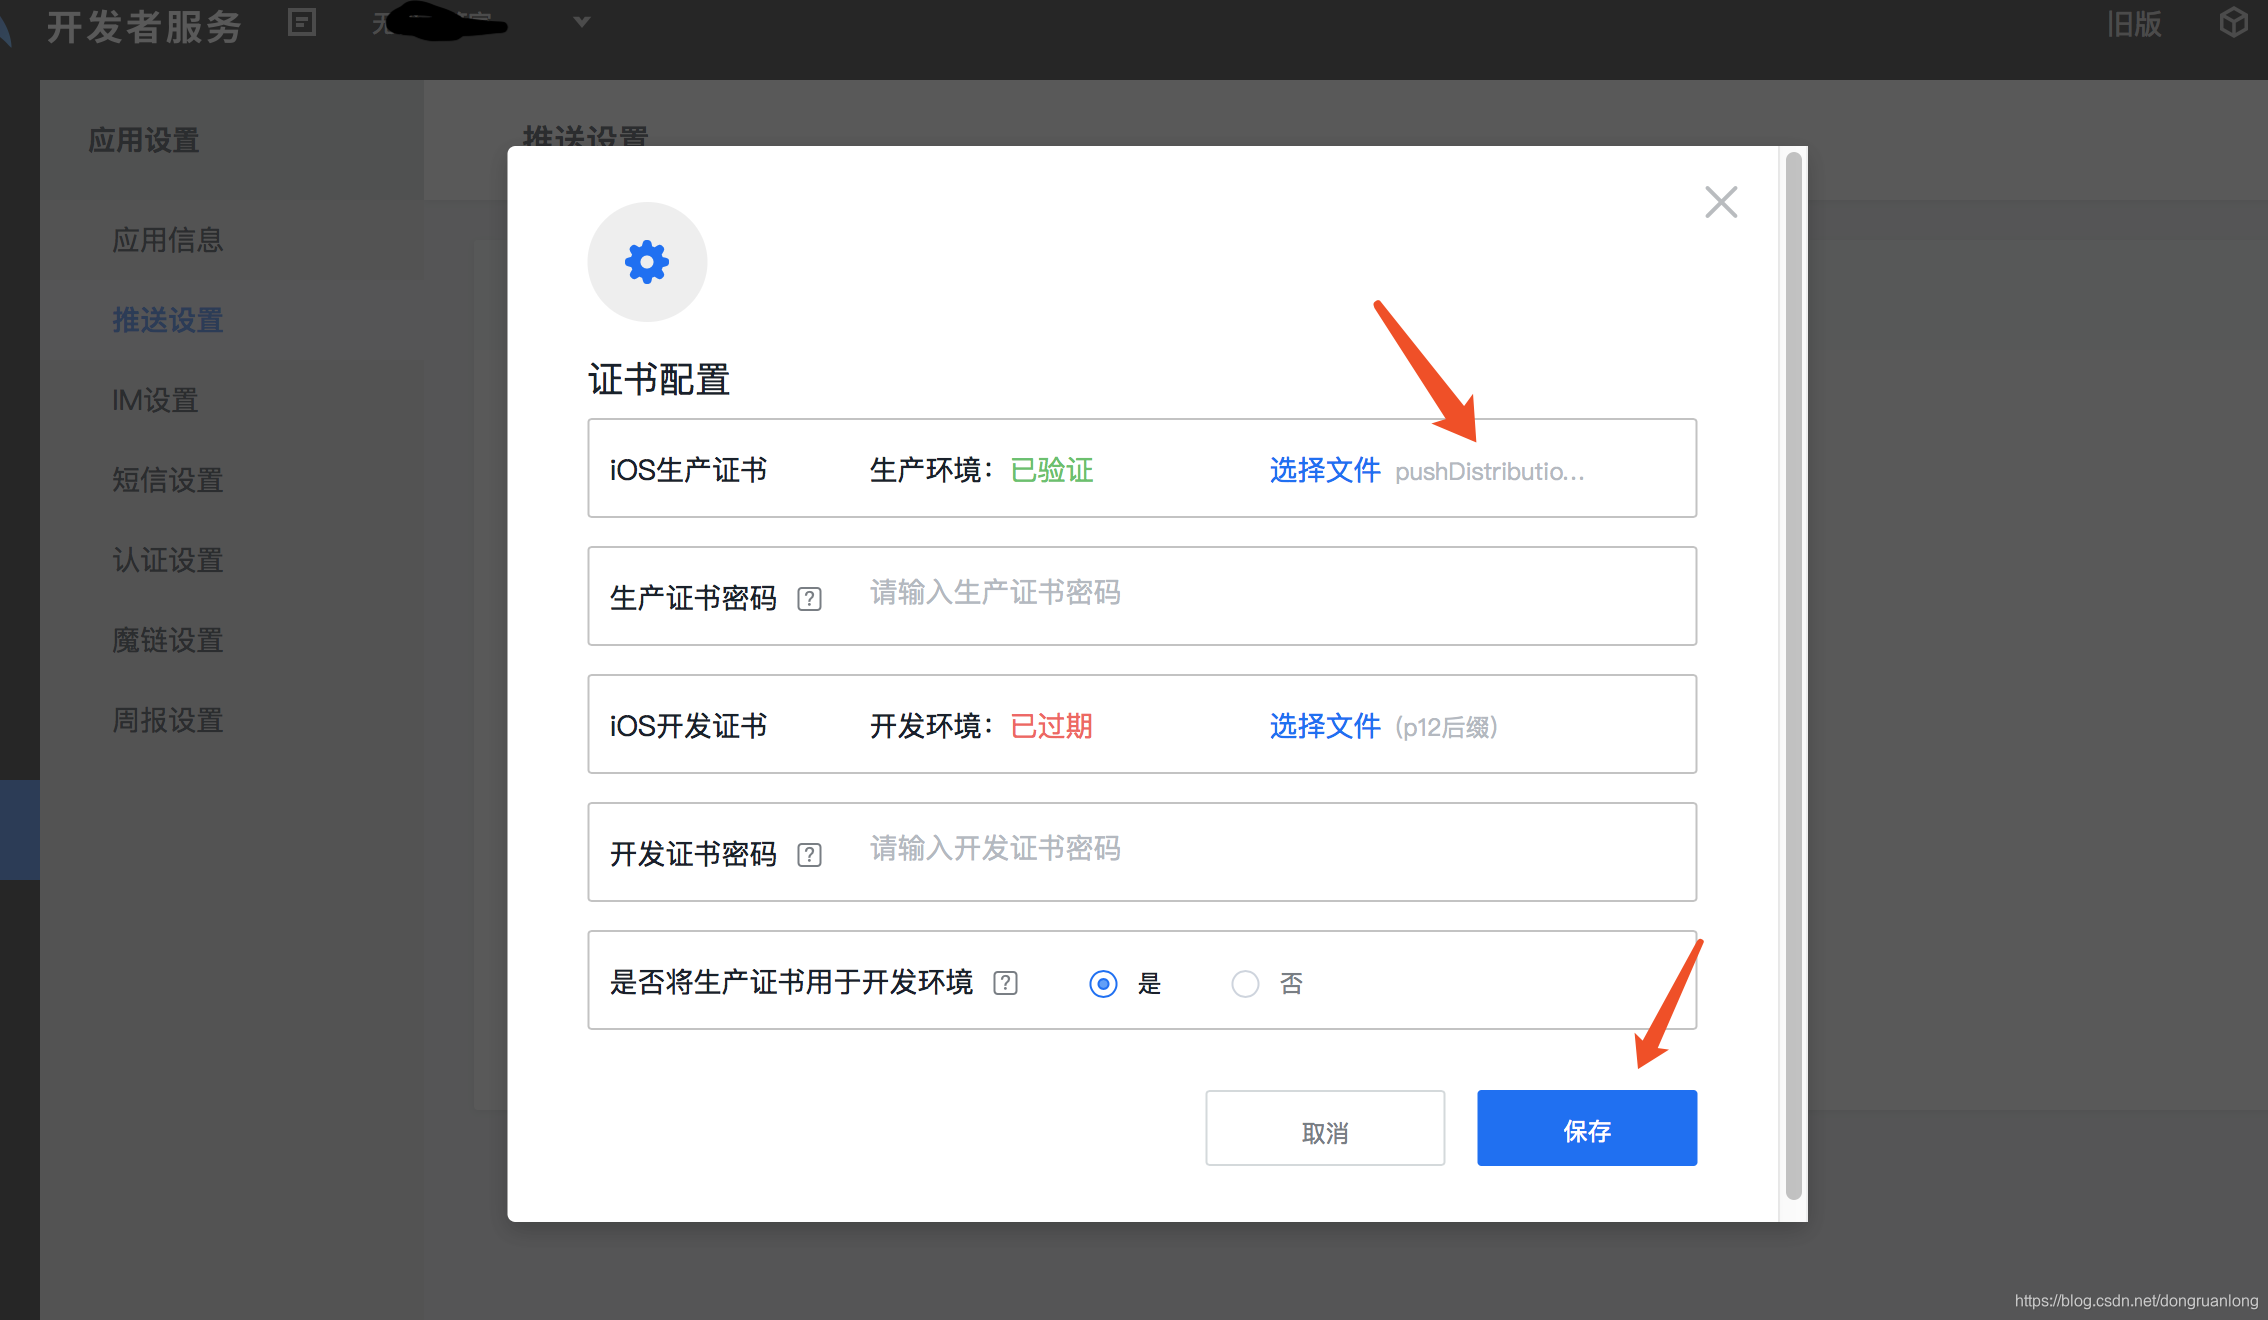Choose p12 file for iOS开发证书
Image resolution: width=2268 pixels, height=1320 pixels.
1324,726
